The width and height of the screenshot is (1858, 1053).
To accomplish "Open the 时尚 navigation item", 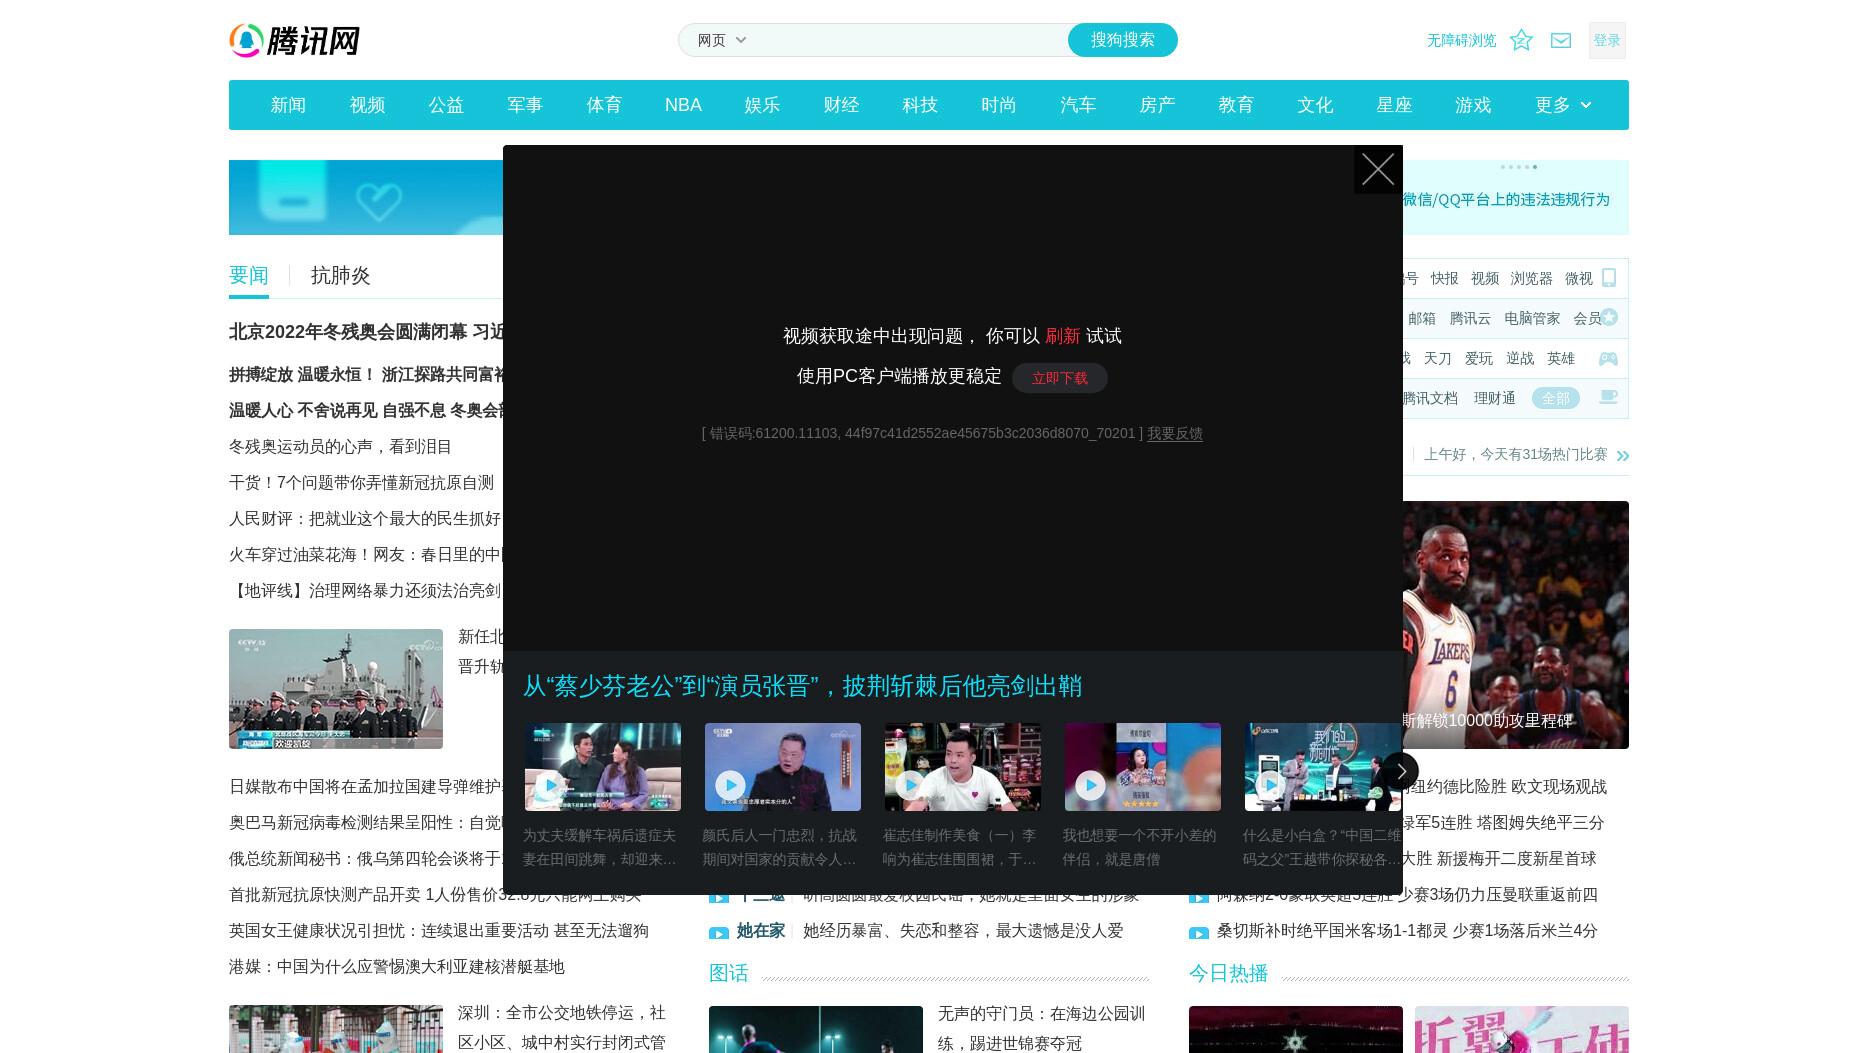I will click(999, 105).
